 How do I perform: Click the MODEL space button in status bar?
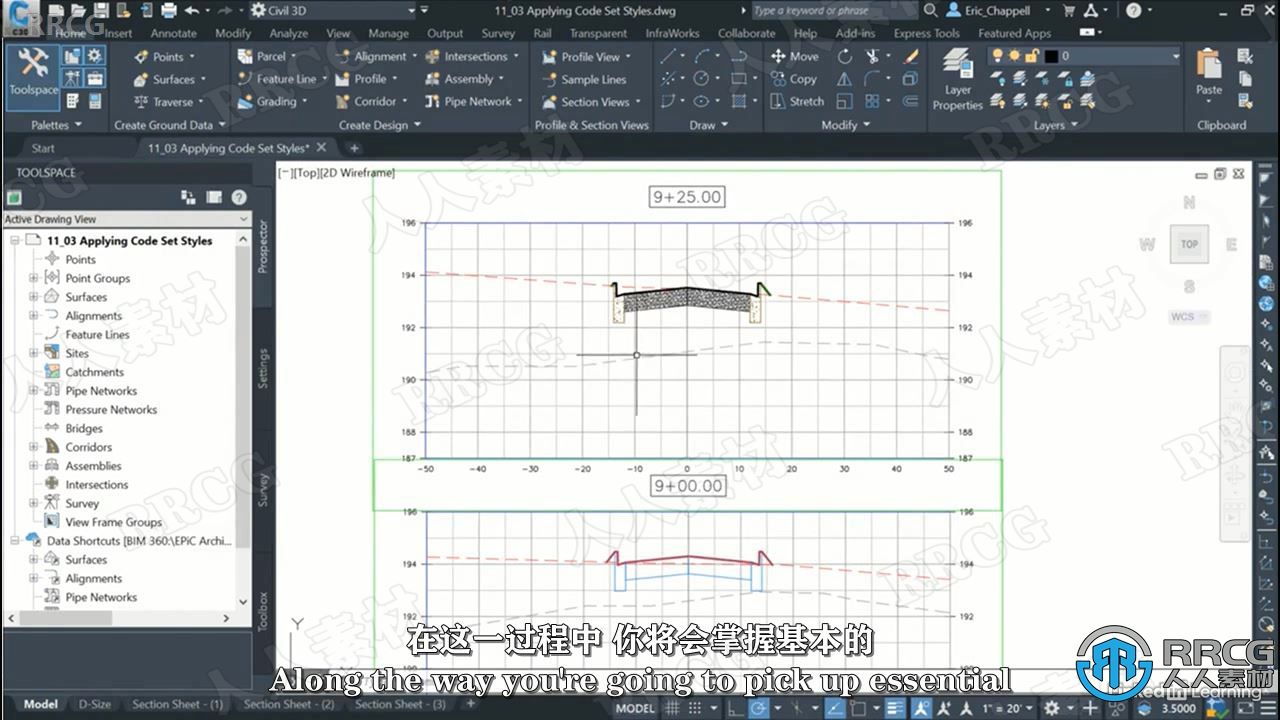(635, 708)
